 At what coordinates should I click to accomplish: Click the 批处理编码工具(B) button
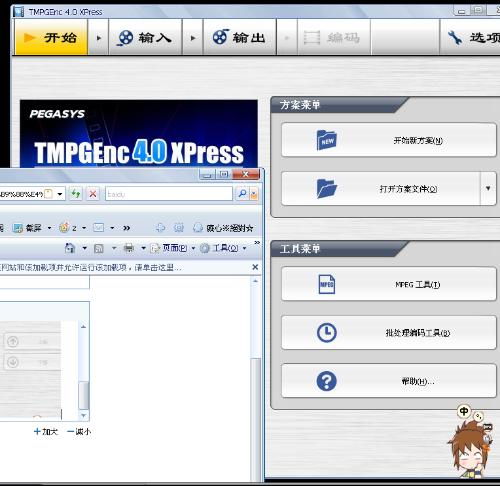tap(389, 332)
